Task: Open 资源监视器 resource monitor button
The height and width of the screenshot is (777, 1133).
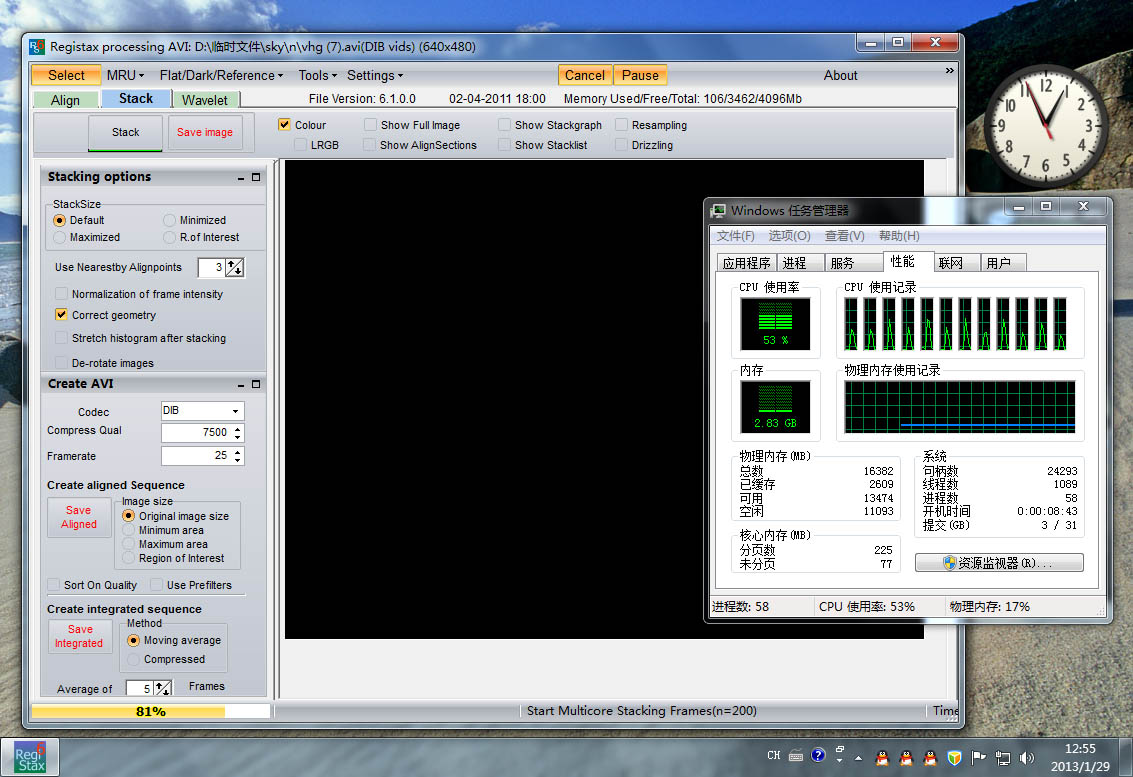Action: (x=999, y=563)
